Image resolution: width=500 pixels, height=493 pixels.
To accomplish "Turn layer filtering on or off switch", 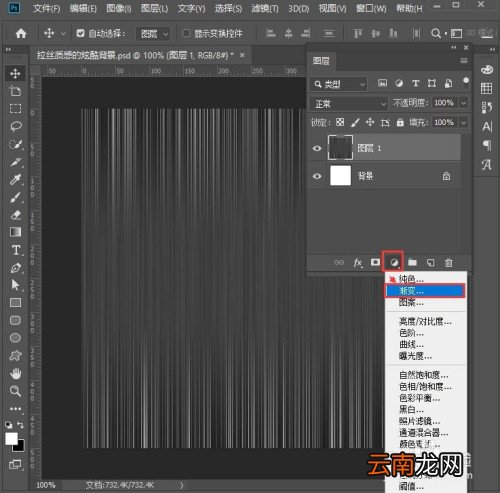I will pos(466,83).
